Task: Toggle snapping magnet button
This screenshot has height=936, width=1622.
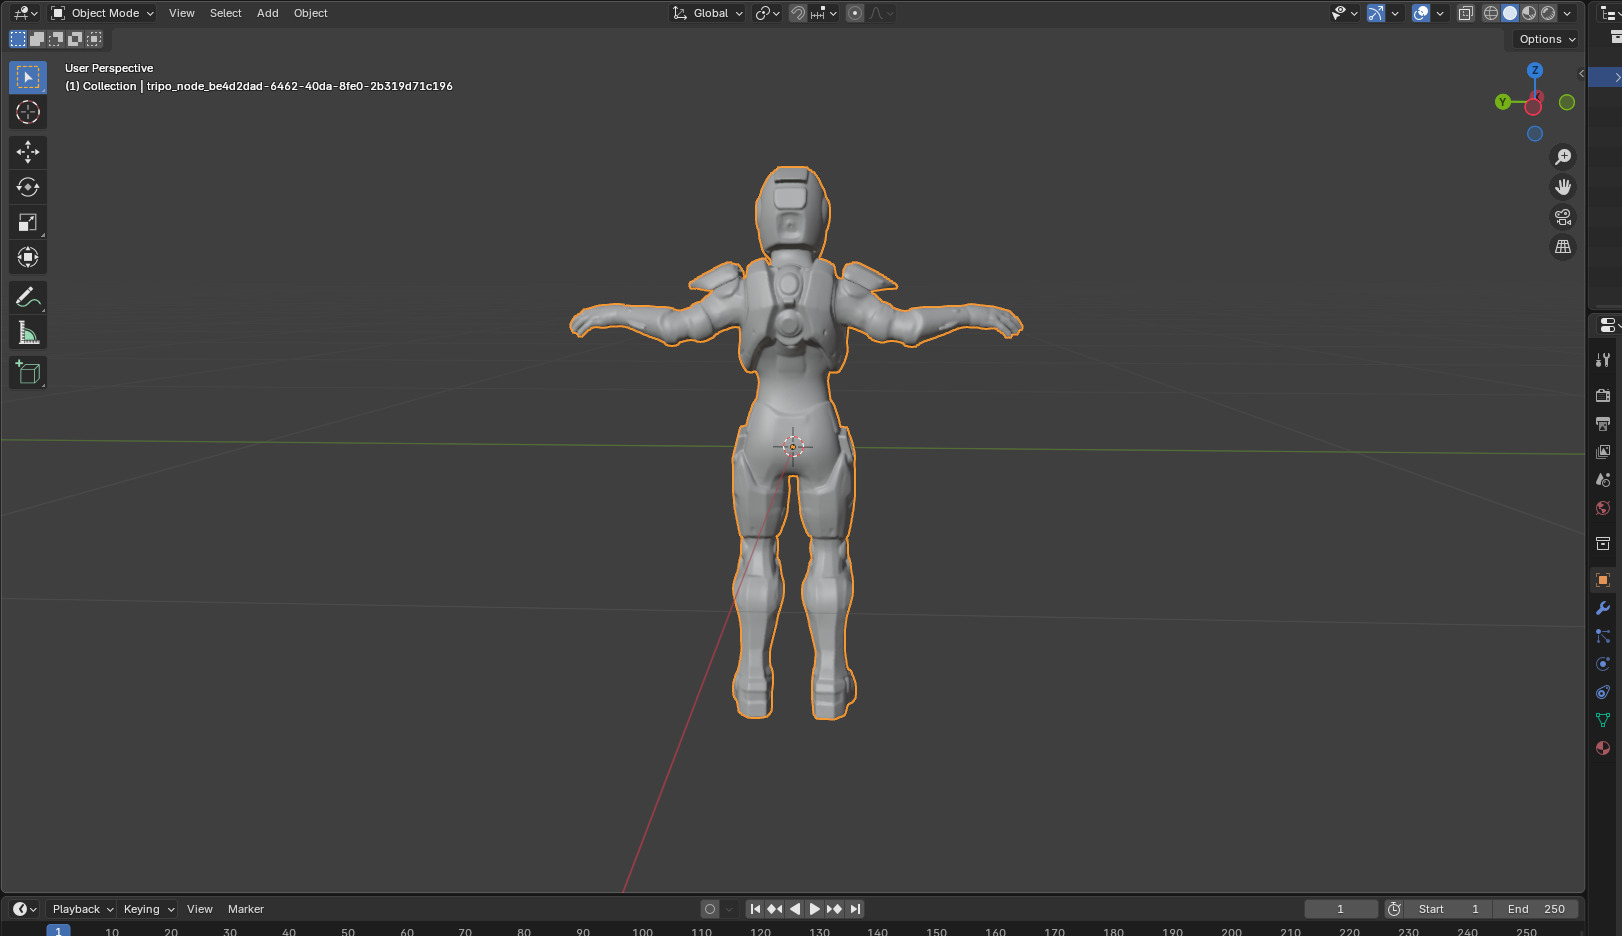Action: (x=798, y=13)
